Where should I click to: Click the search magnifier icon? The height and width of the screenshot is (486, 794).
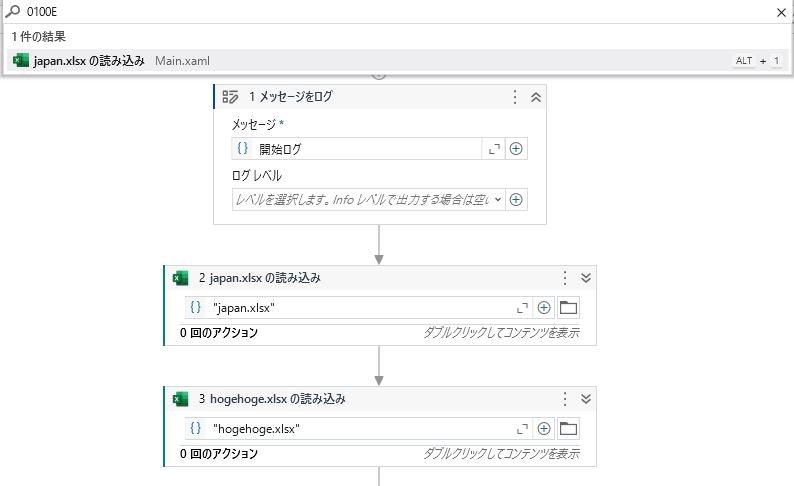coord(12,11)
